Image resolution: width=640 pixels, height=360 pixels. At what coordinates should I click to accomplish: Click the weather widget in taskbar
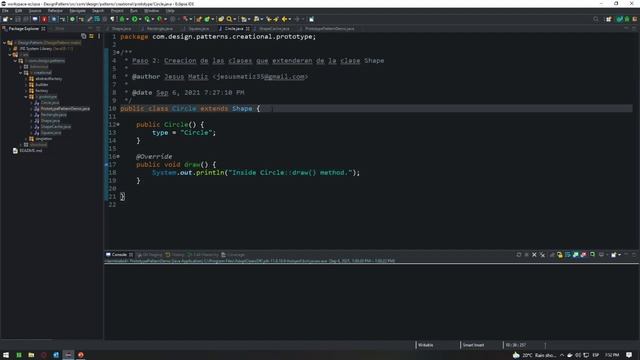(x=534, y=355)
